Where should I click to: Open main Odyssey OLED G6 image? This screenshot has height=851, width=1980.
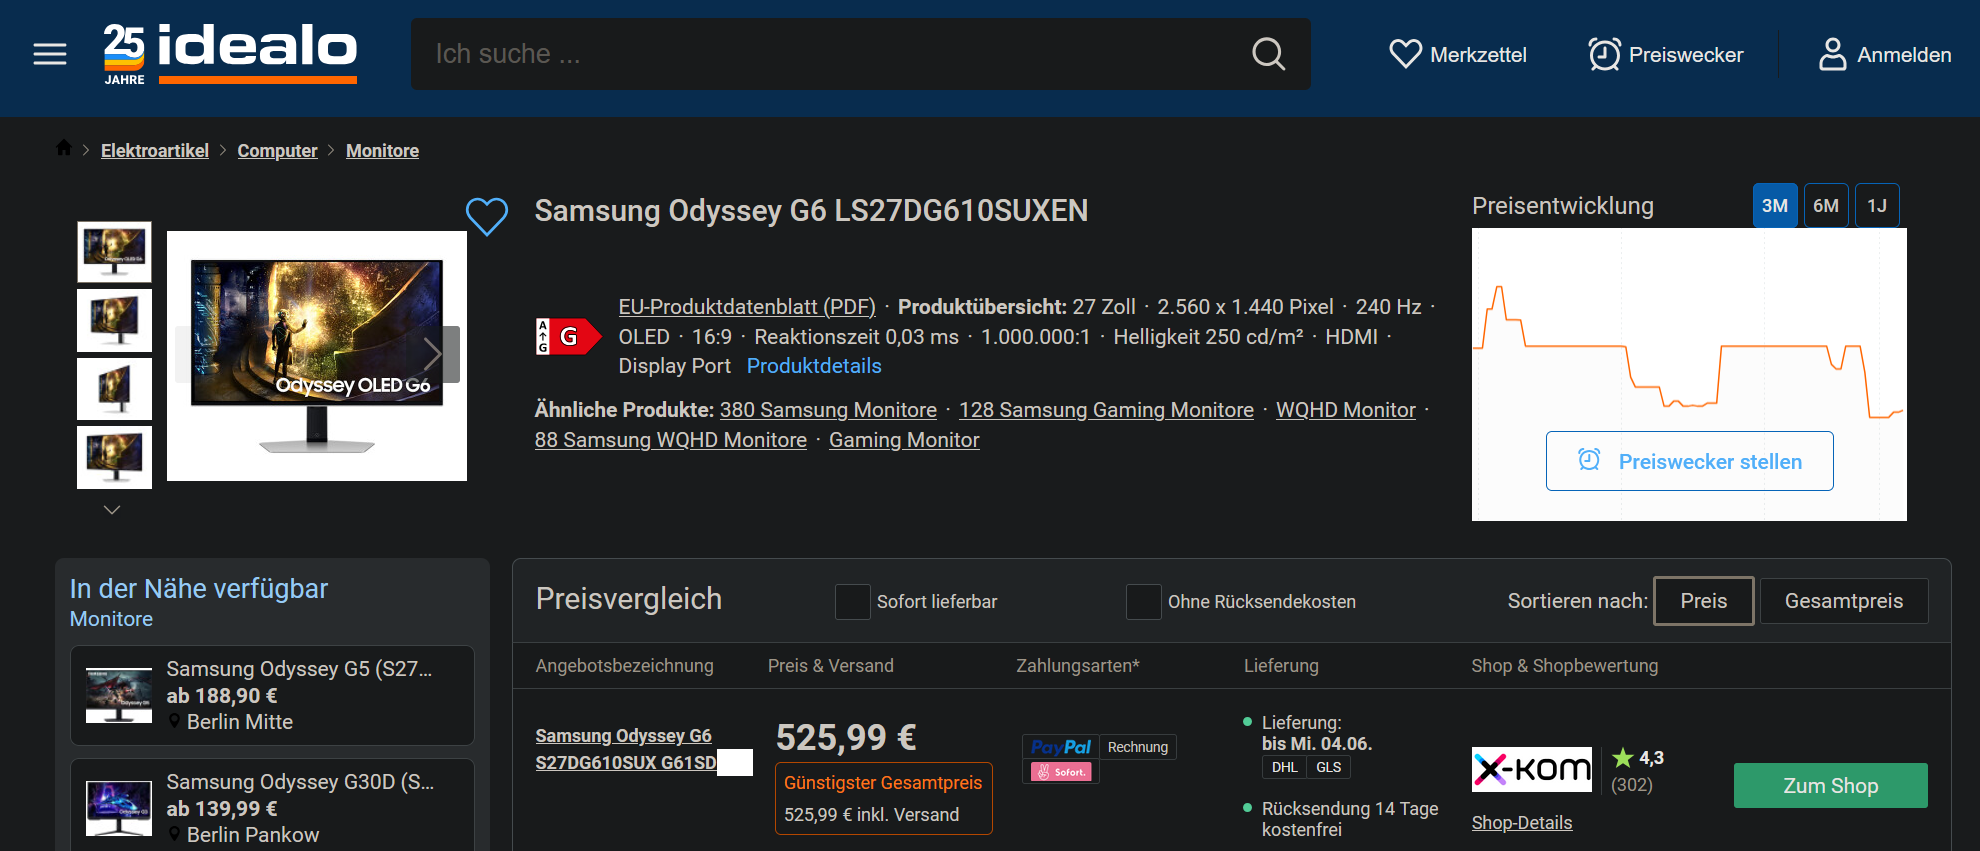pyautogui.click(x=316, y=356)
